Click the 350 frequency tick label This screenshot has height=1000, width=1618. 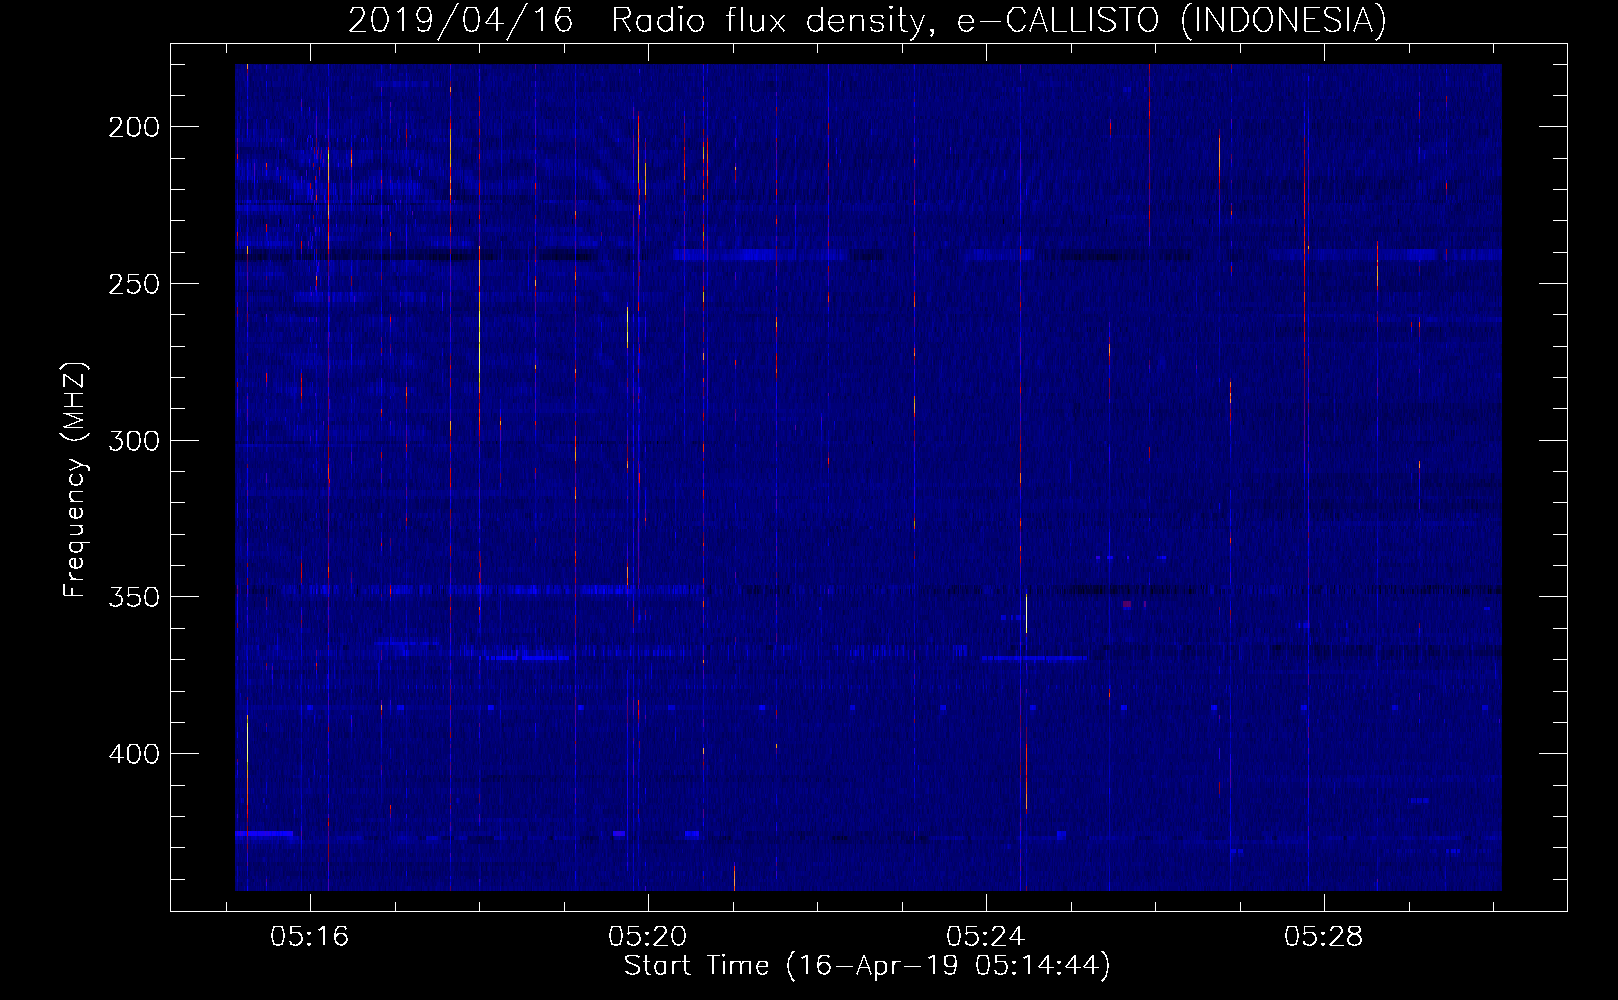134,597
